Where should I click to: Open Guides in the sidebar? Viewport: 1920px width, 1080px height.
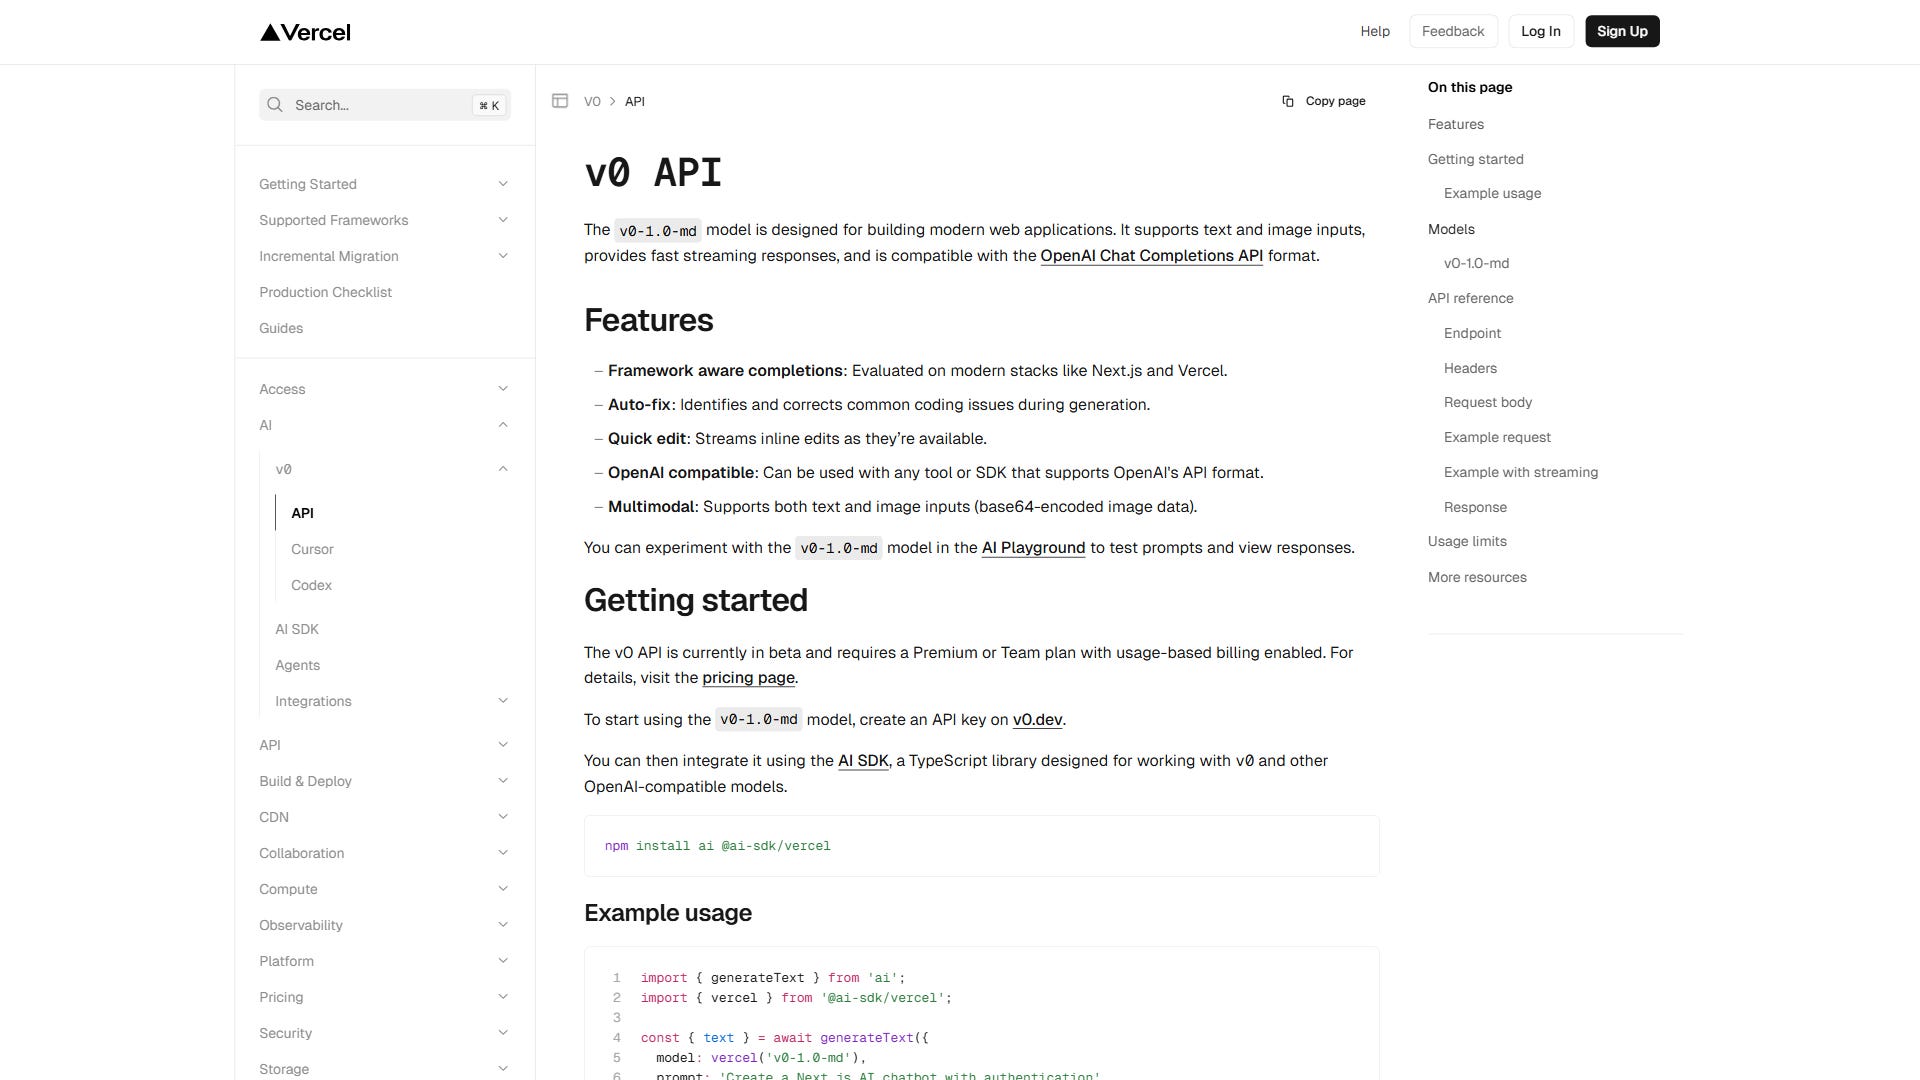click(281, 328)
